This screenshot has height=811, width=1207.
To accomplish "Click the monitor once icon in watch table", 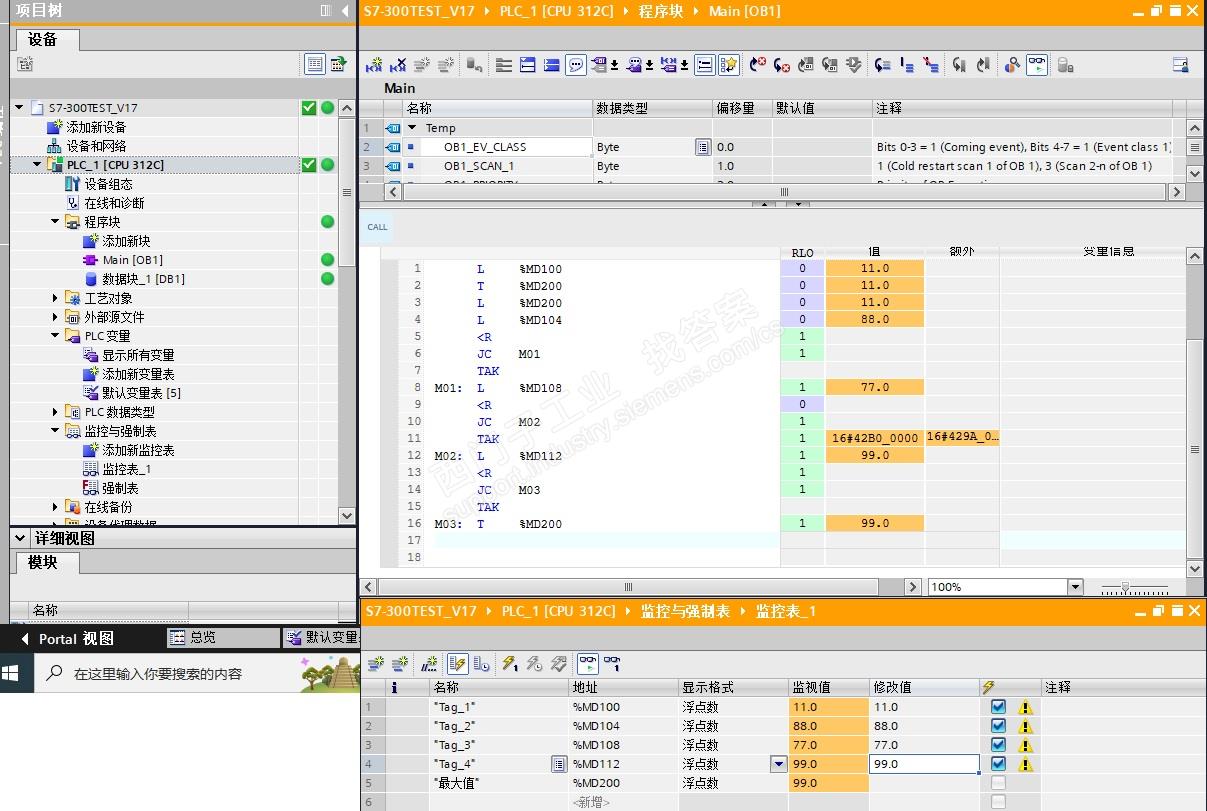I will coord(612,663).
